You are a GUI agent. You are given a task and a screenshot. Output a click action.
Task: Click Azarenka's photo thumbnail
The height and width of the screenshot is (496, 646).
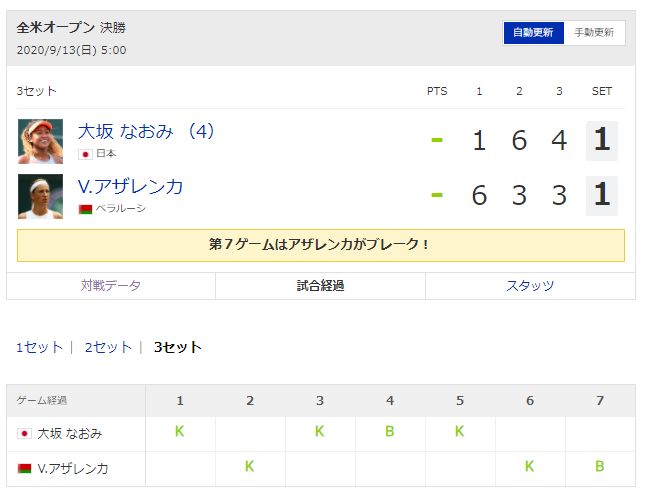click(x=40, y=196)
